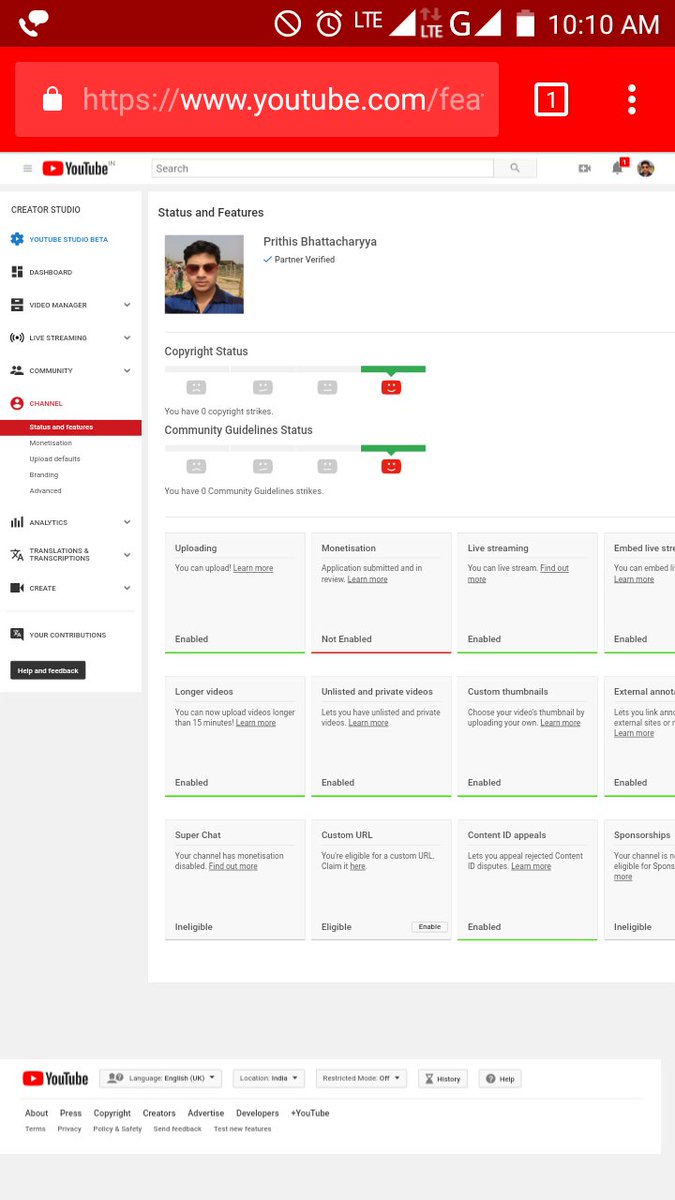675x1200 pixels.
Task: Open the Monetisation submenu item
Action: point(51,443)
